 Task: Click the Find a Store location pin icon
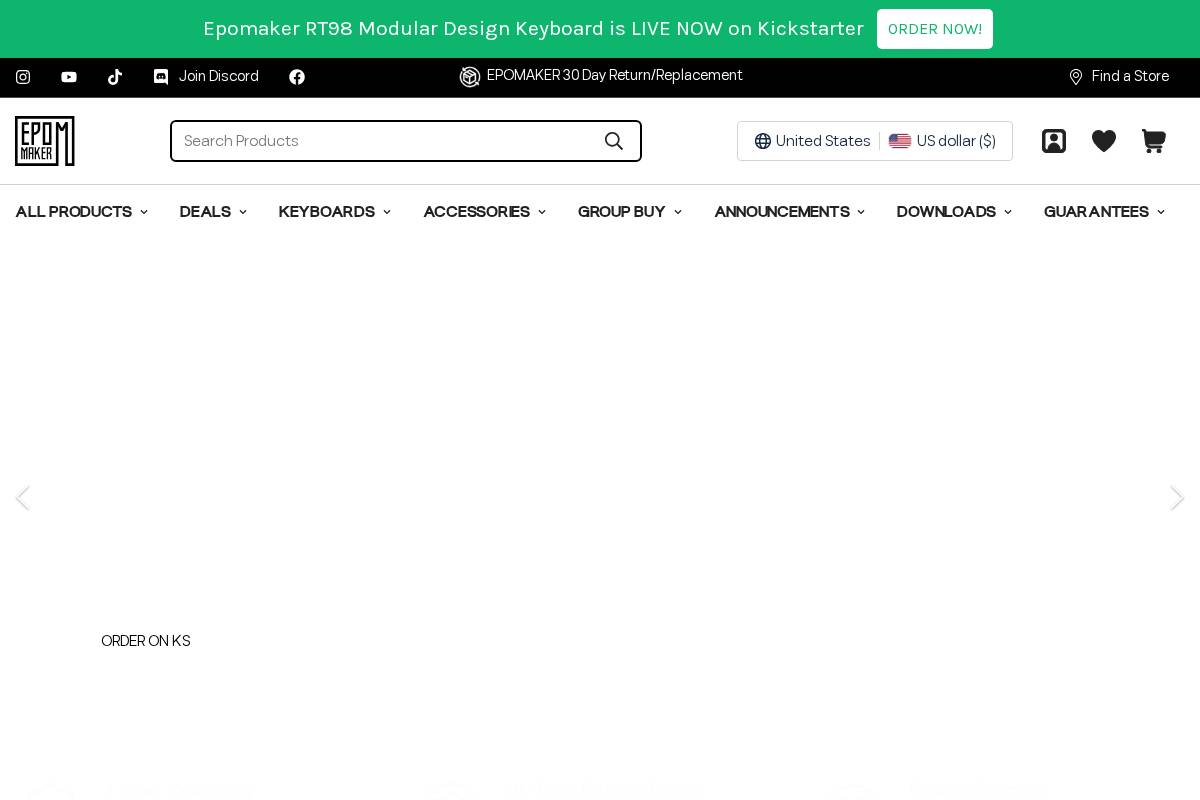[x=1076, y=77]
